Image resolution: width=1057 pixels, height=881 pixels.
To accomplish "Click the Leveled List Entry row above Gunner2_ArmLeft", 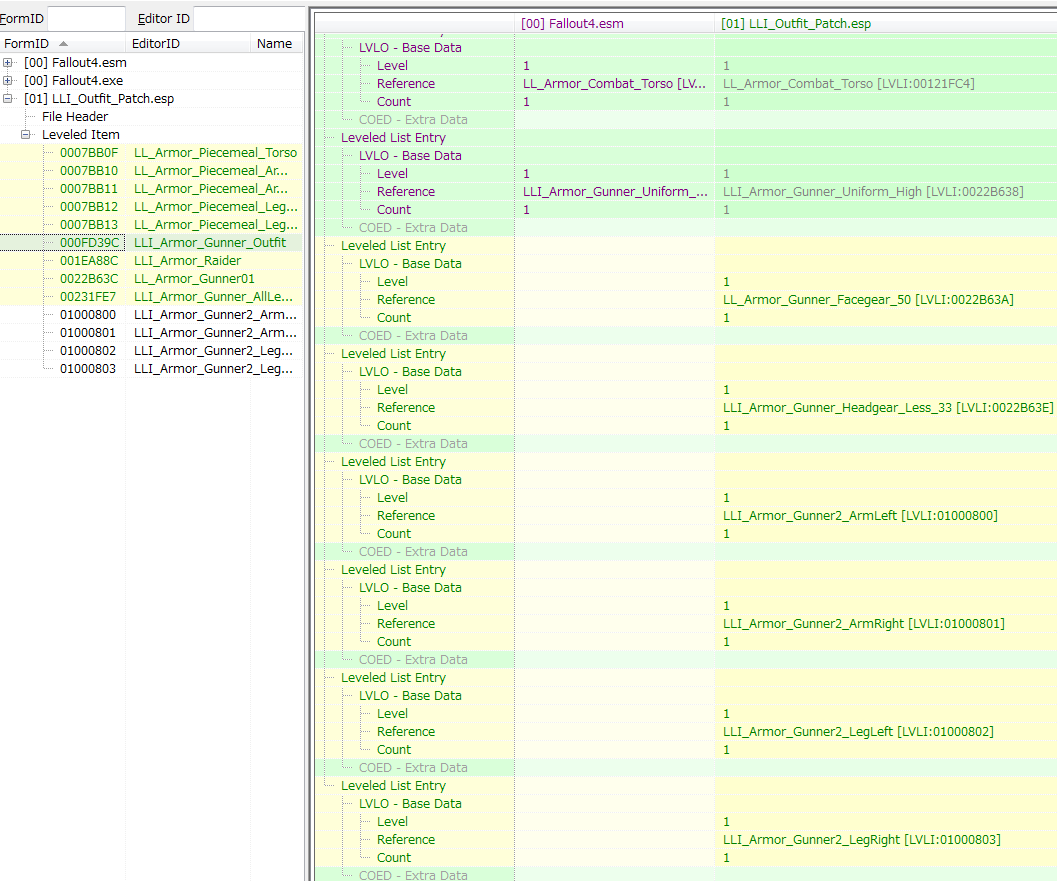I will coord(393,462).
